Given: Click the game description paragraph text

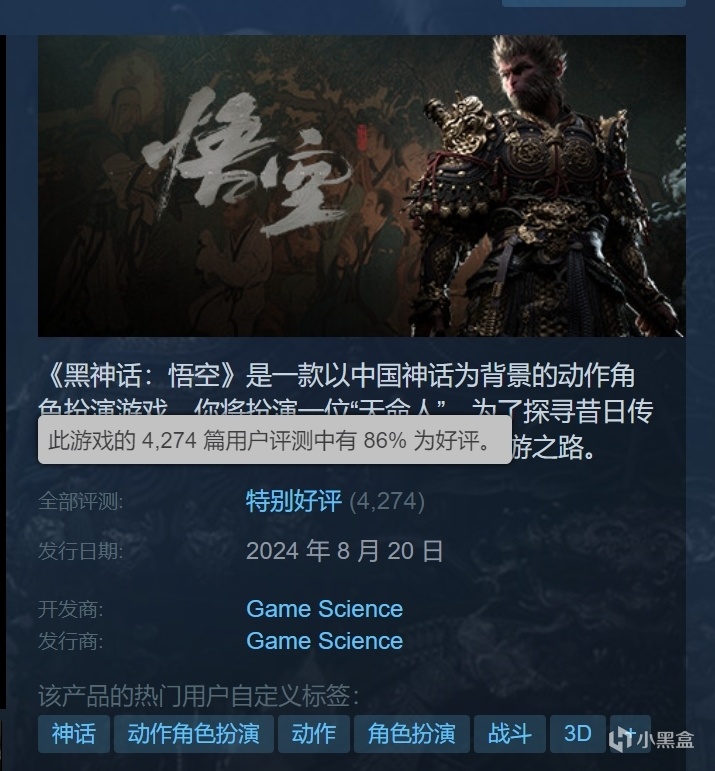Looking at the screenshot, I should coord(347,411).
